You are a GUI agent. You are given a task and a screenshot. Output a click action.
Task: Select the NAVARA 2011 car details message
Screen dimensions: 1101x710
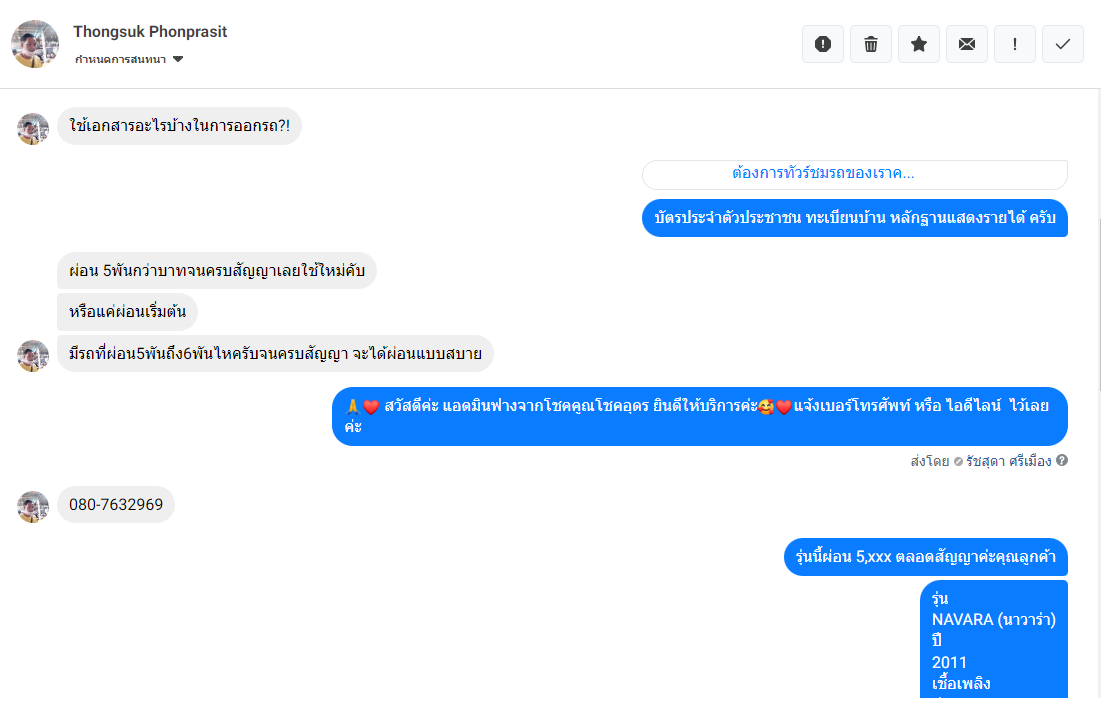click(994, 639)
